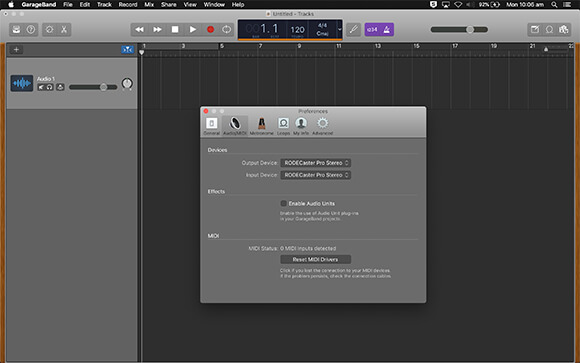The height and width of the screenshot is (363, 580).
Task: Select the Audio 1 track waveform icon
Action: point(21,83)
